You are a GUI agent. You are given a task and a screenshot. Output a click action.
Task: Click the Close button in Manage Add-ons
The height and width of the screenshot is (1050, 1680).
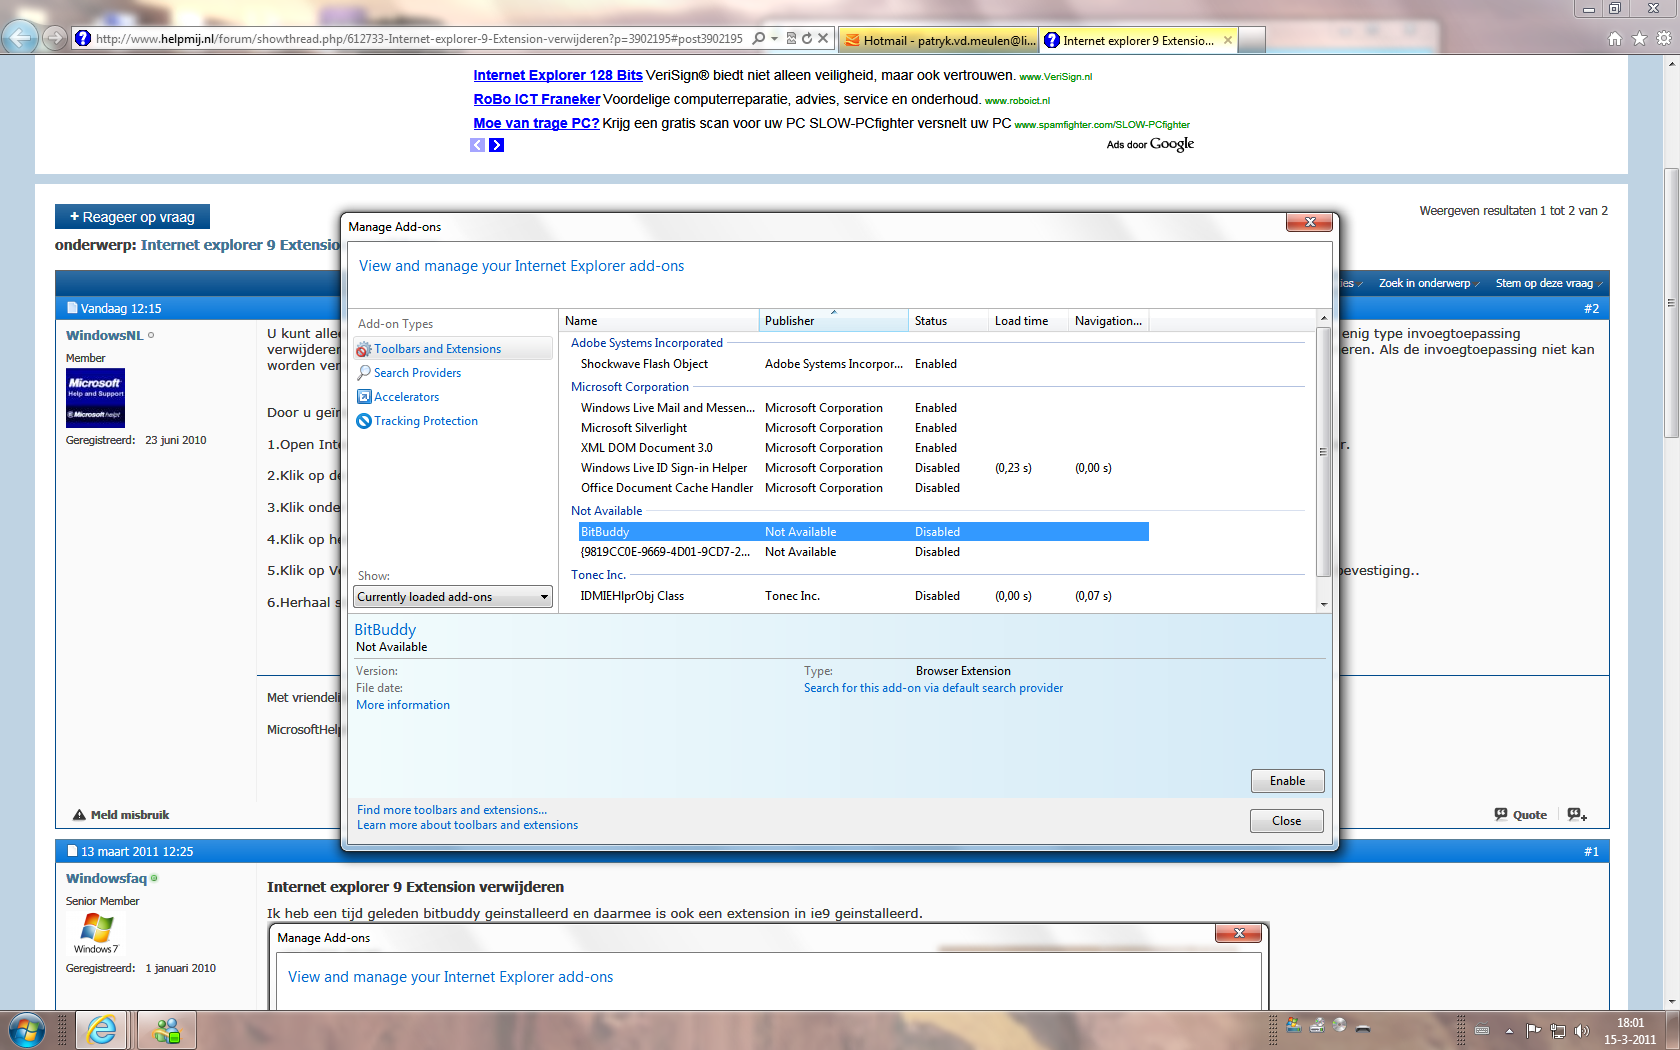pyautogui.click(x=1287, y=821)
